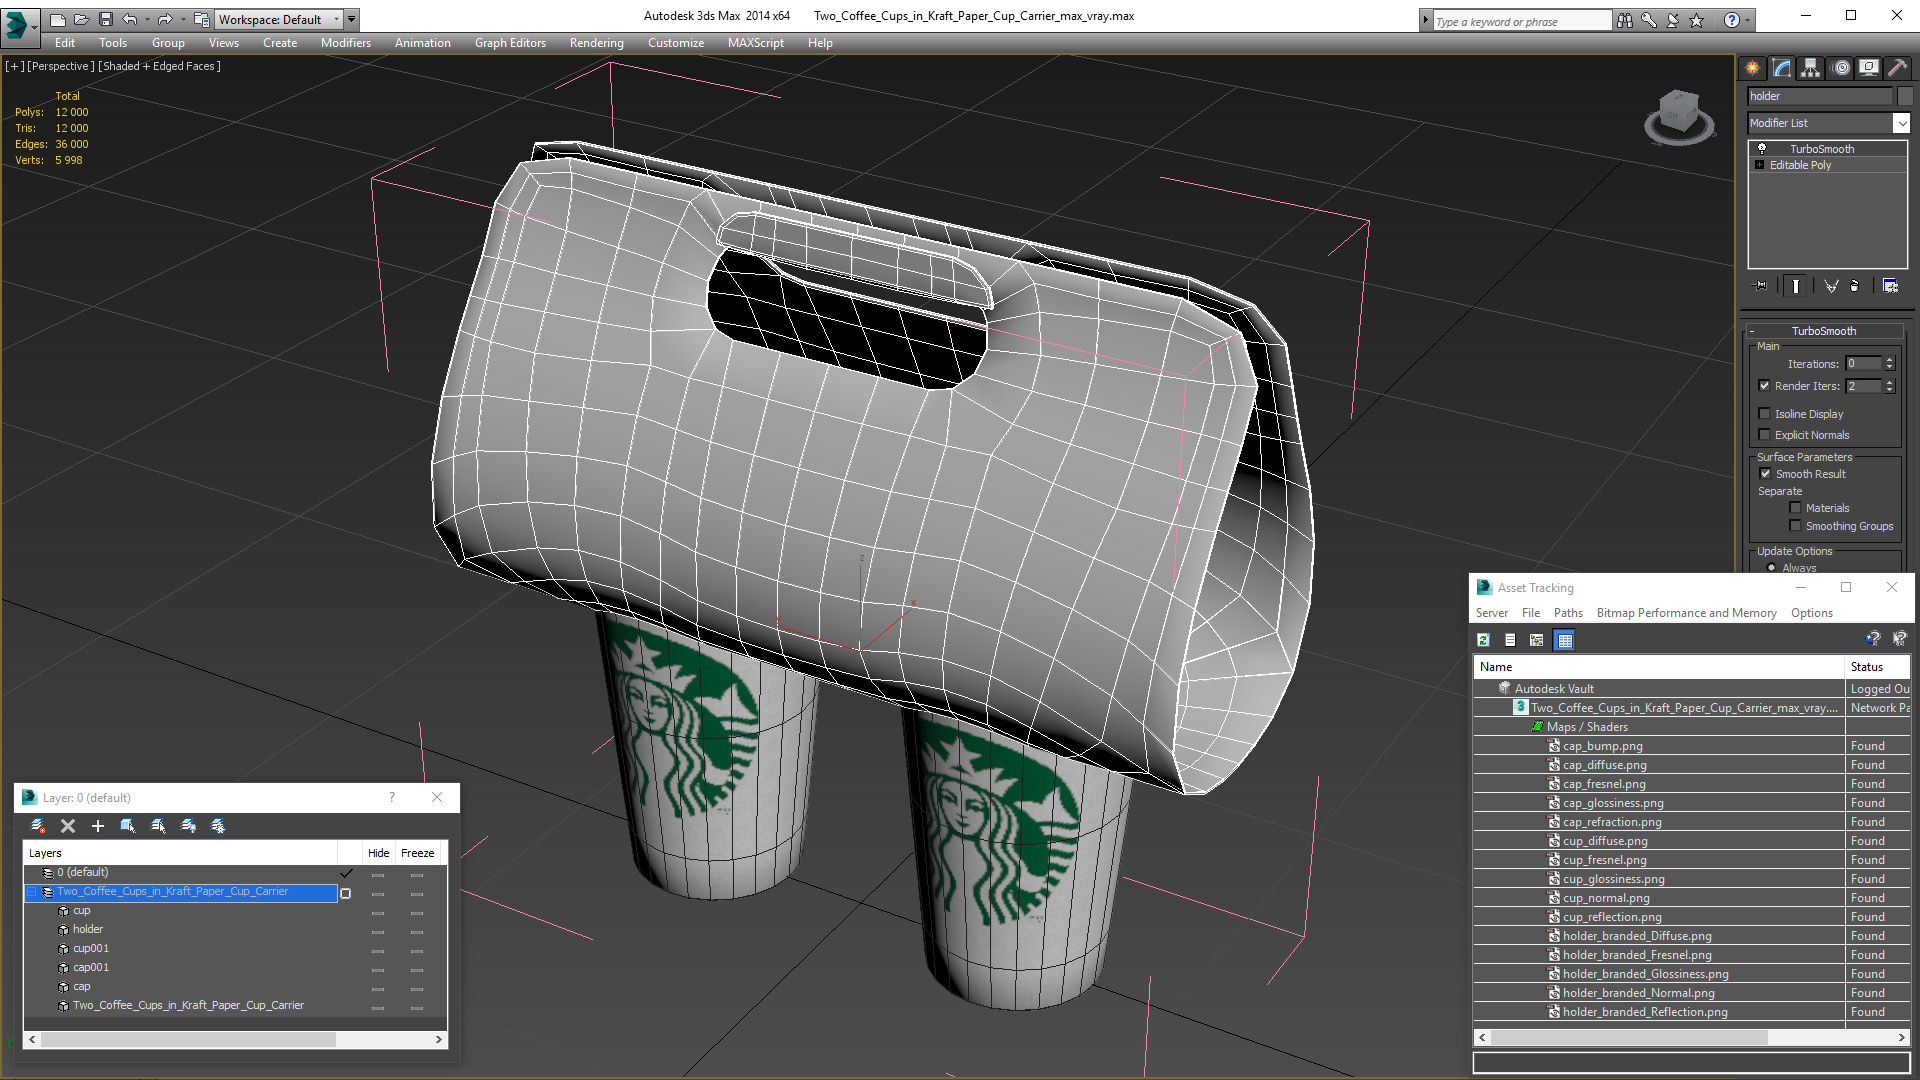The width and height of the screenshot is (1920, 1080).
Task: Open the Hierarchy command panel tab
Action: click(1811, 68)
